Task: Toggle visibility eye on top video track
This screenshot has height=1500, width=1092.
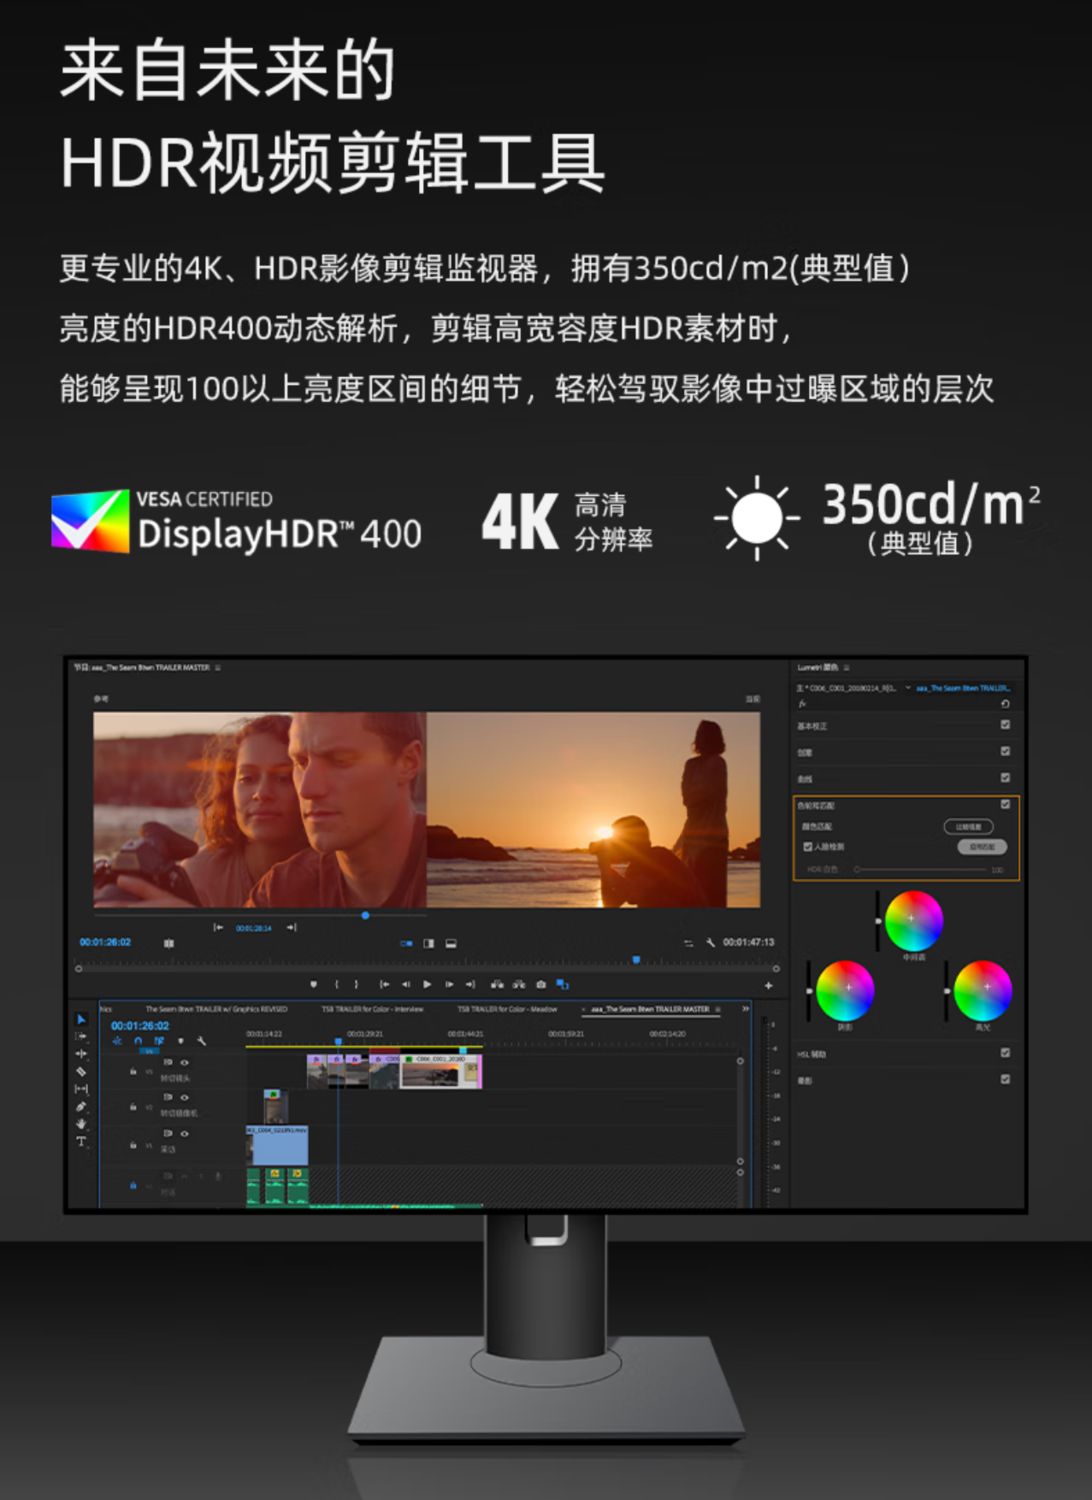Action: 184,1062
